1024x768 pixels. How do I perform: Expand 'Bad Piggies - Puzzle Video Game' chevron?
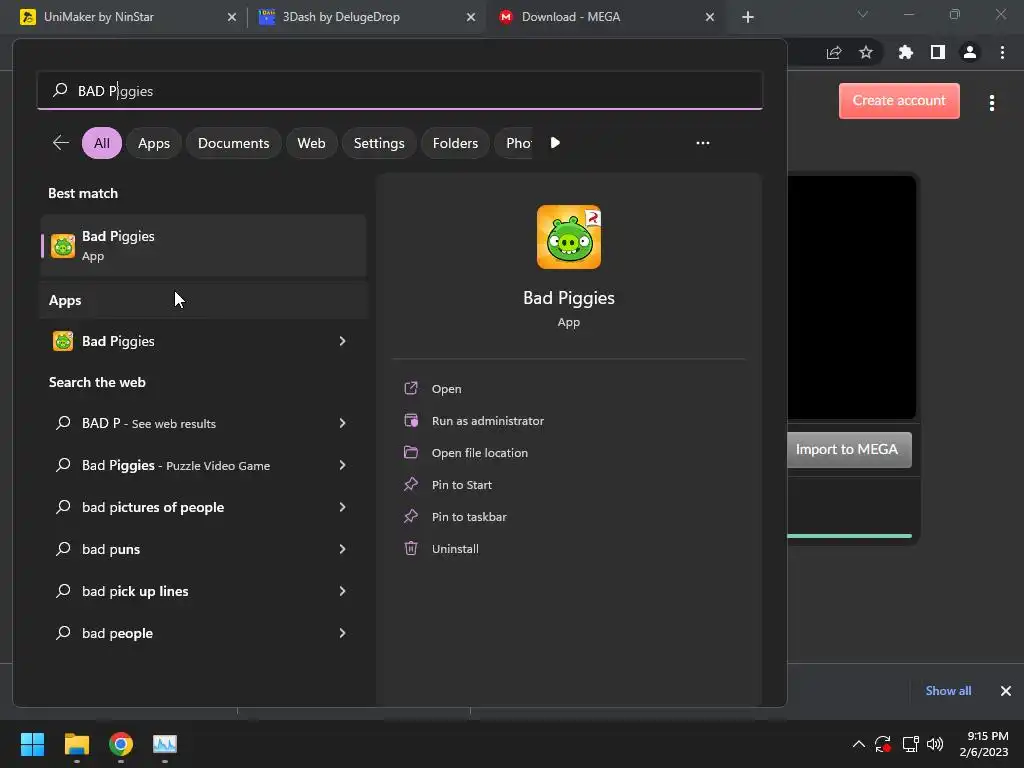point(342,465)
